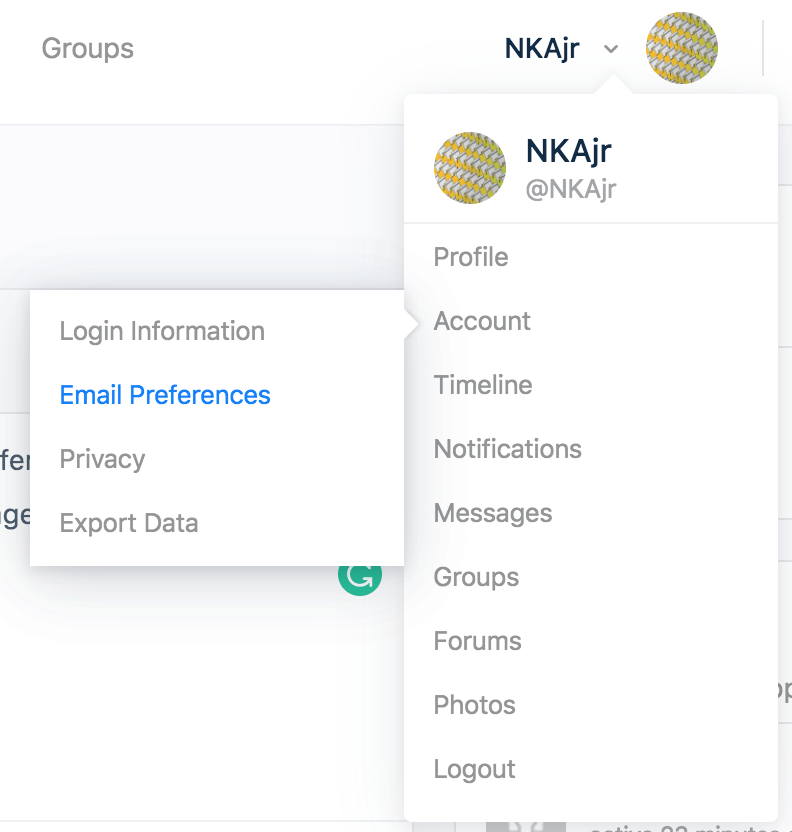Click the NKAjr avatar in header bar
792x832 pixels.
(x=682, y=48)
